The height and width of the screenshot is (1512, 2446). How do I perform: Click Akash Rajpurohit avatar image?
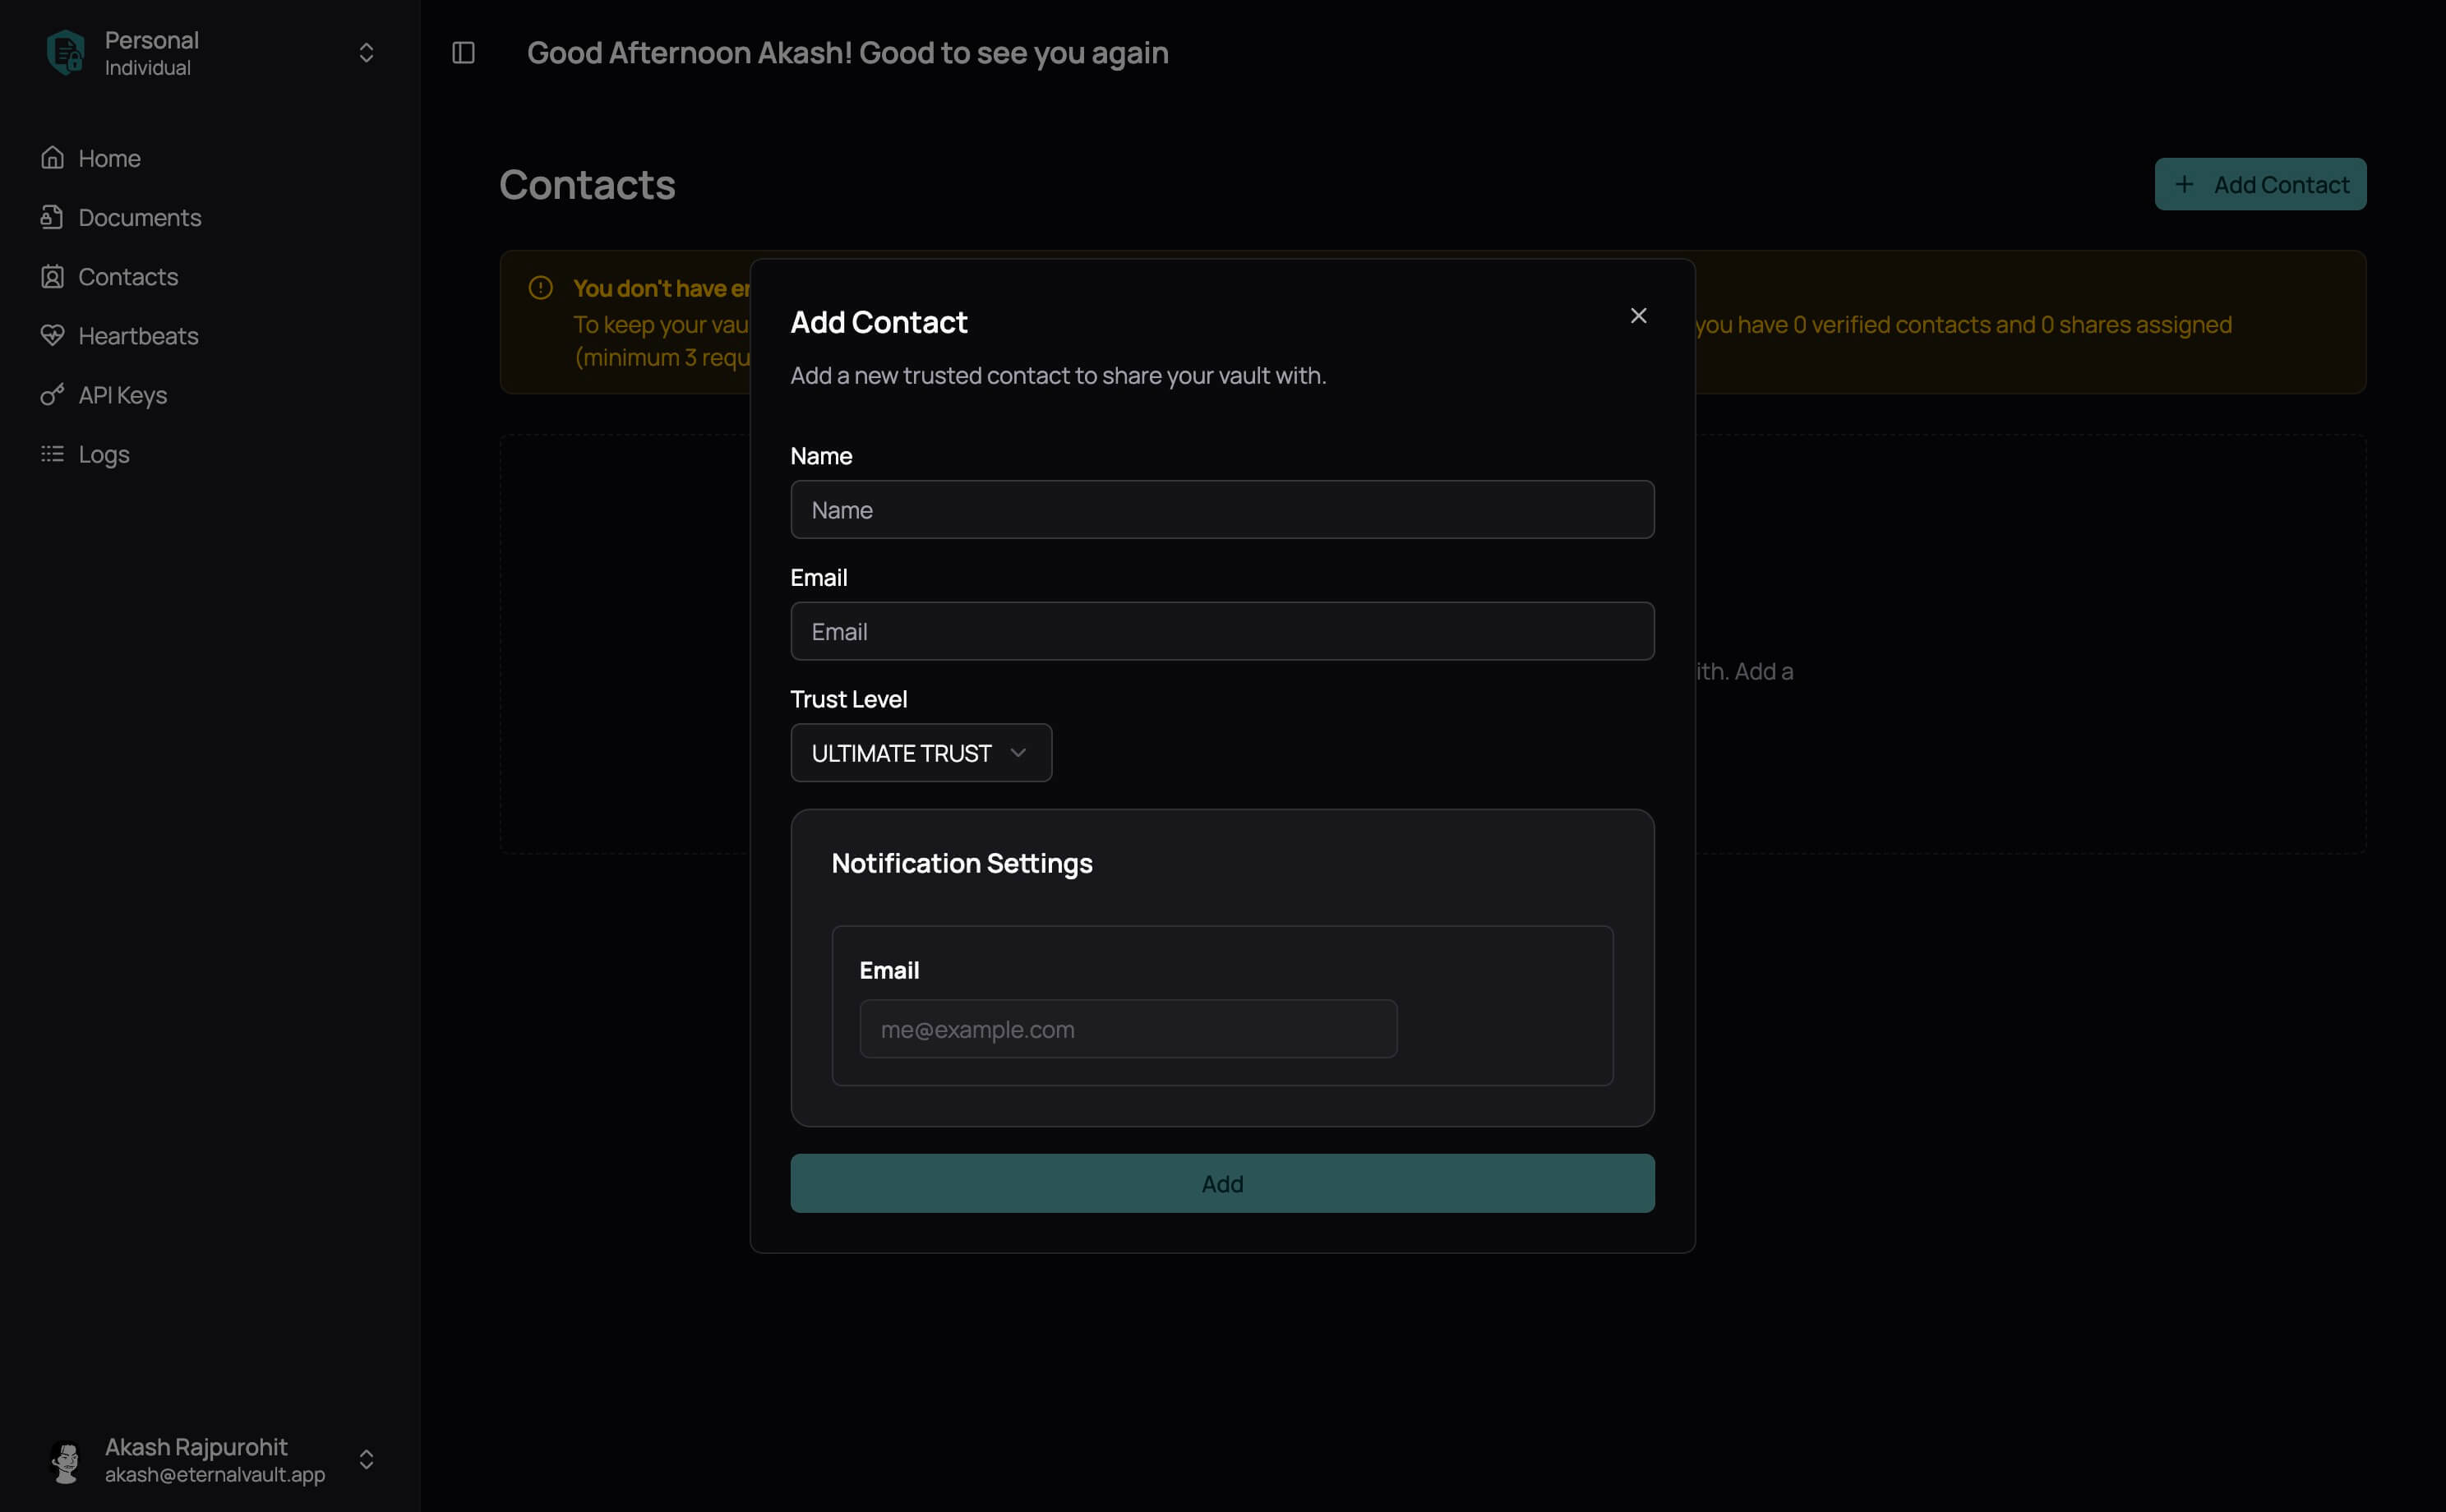[66, 1459]
